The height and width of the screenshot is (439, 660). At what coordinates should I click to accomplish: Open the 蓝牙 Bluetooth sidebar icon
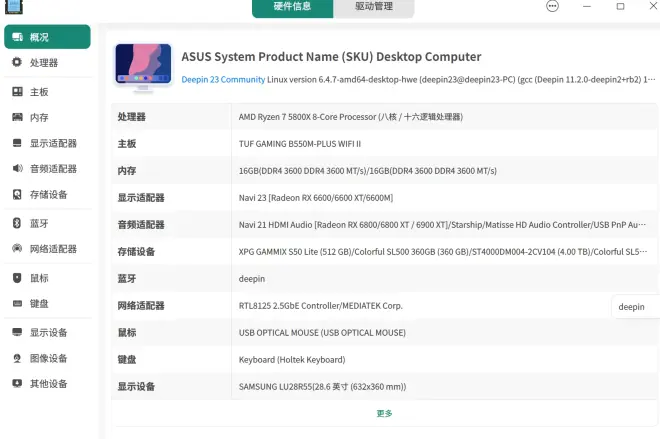point(17,223)
